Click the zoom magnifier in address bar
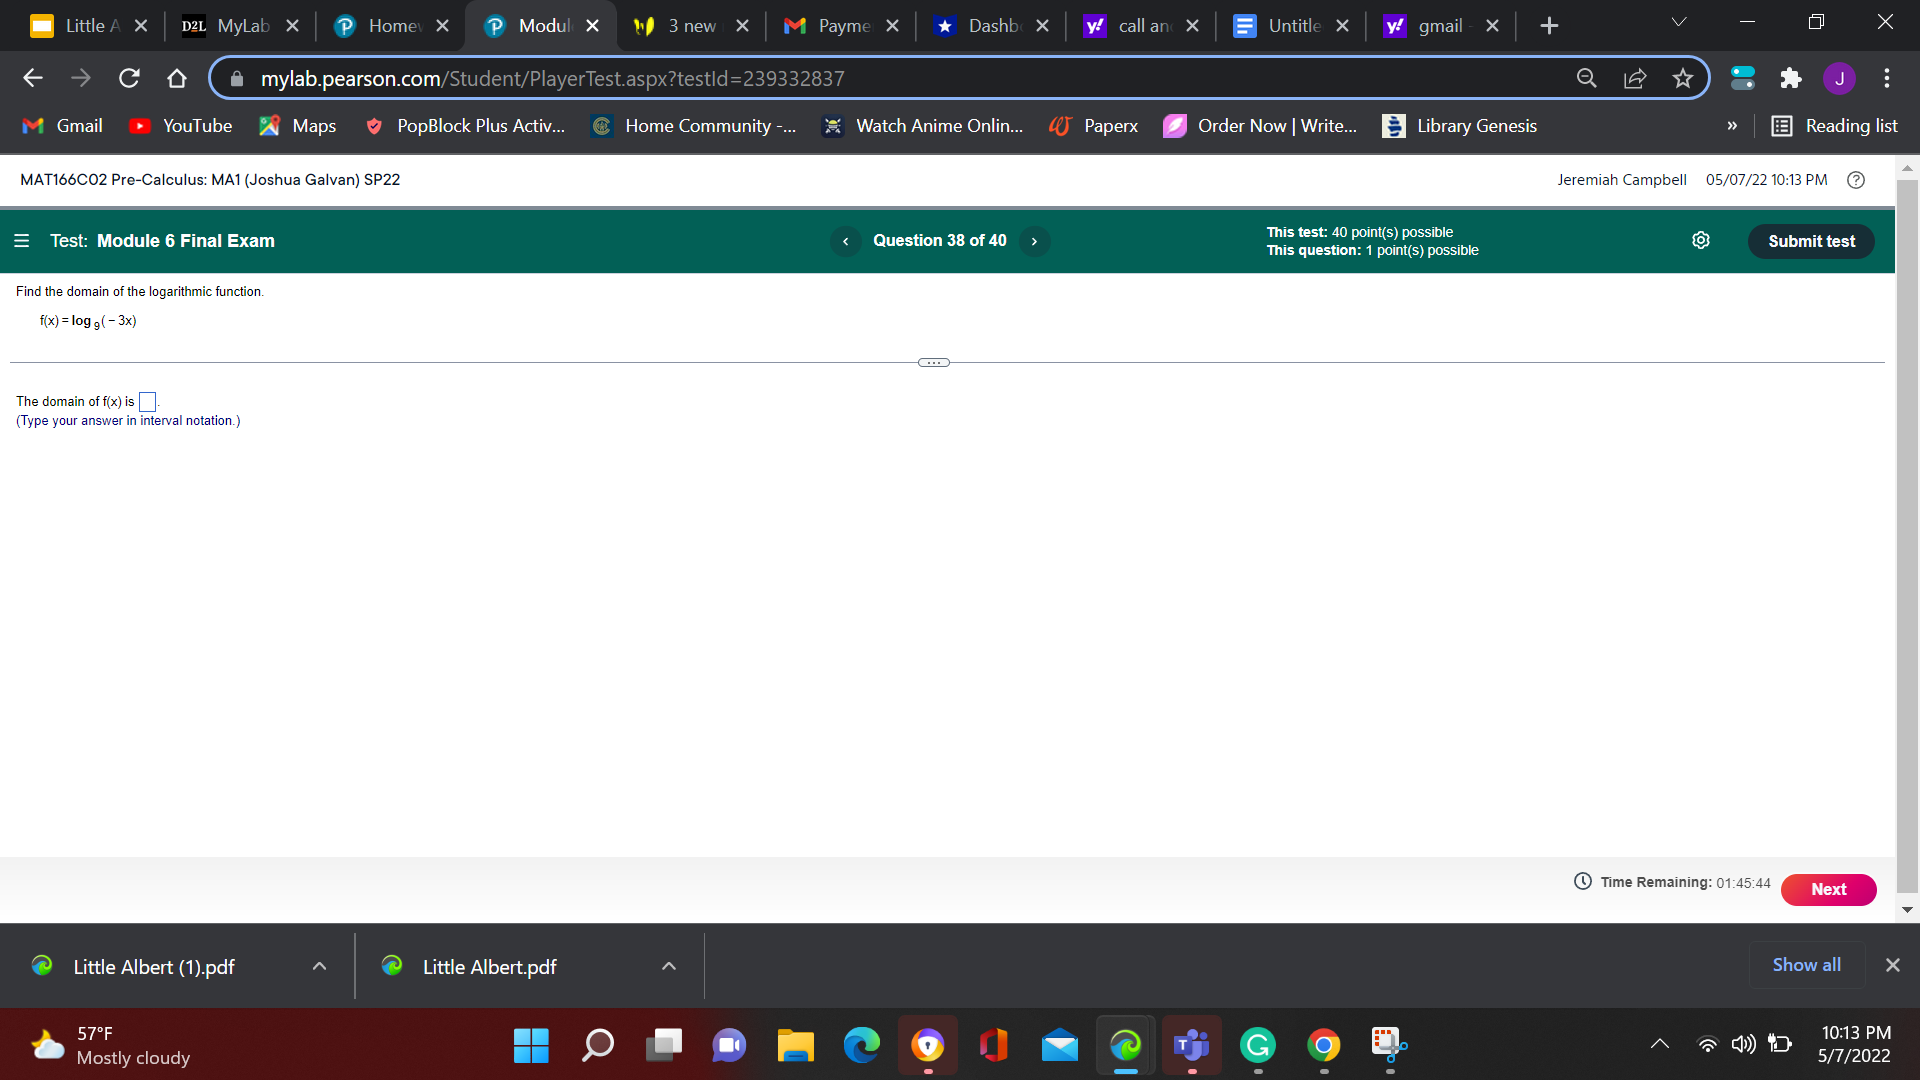This screenshot has height=1080, width=1920. point(1587,78)
